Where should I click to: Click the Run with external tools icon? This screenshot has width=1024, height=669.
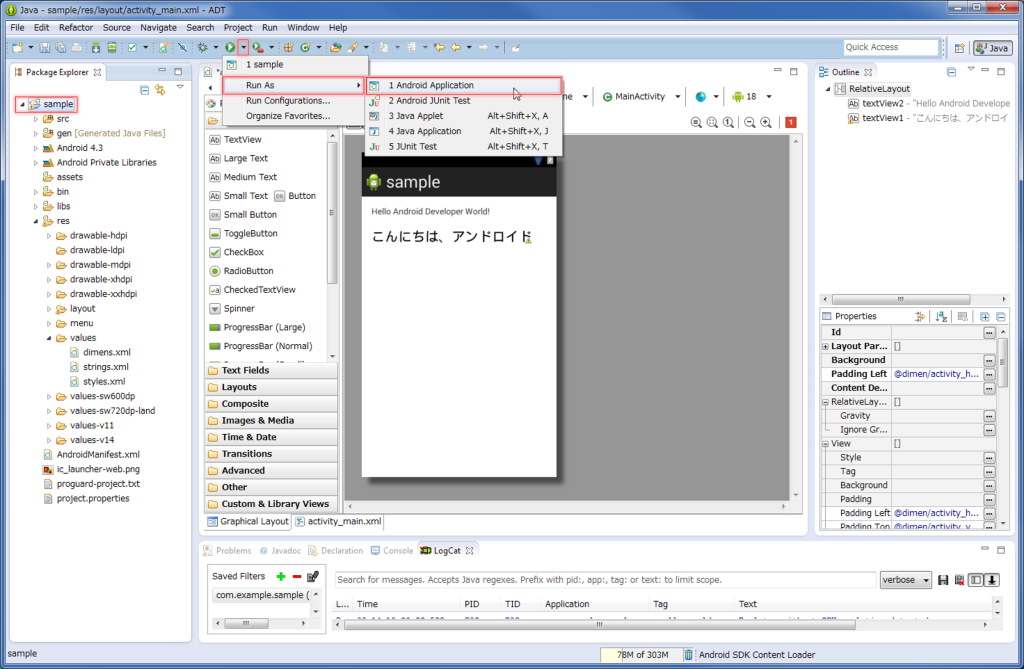[x=259, y=48]
